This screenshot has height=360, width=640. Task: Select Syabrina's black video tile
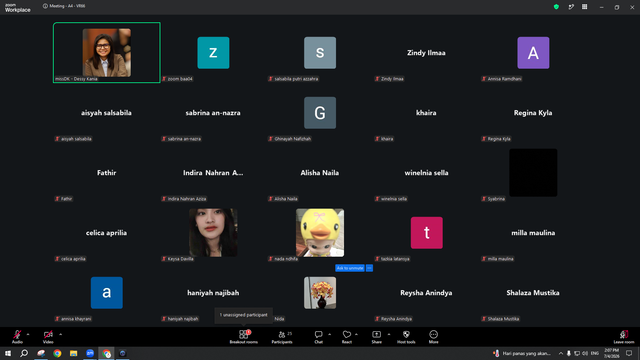[533, 173]
